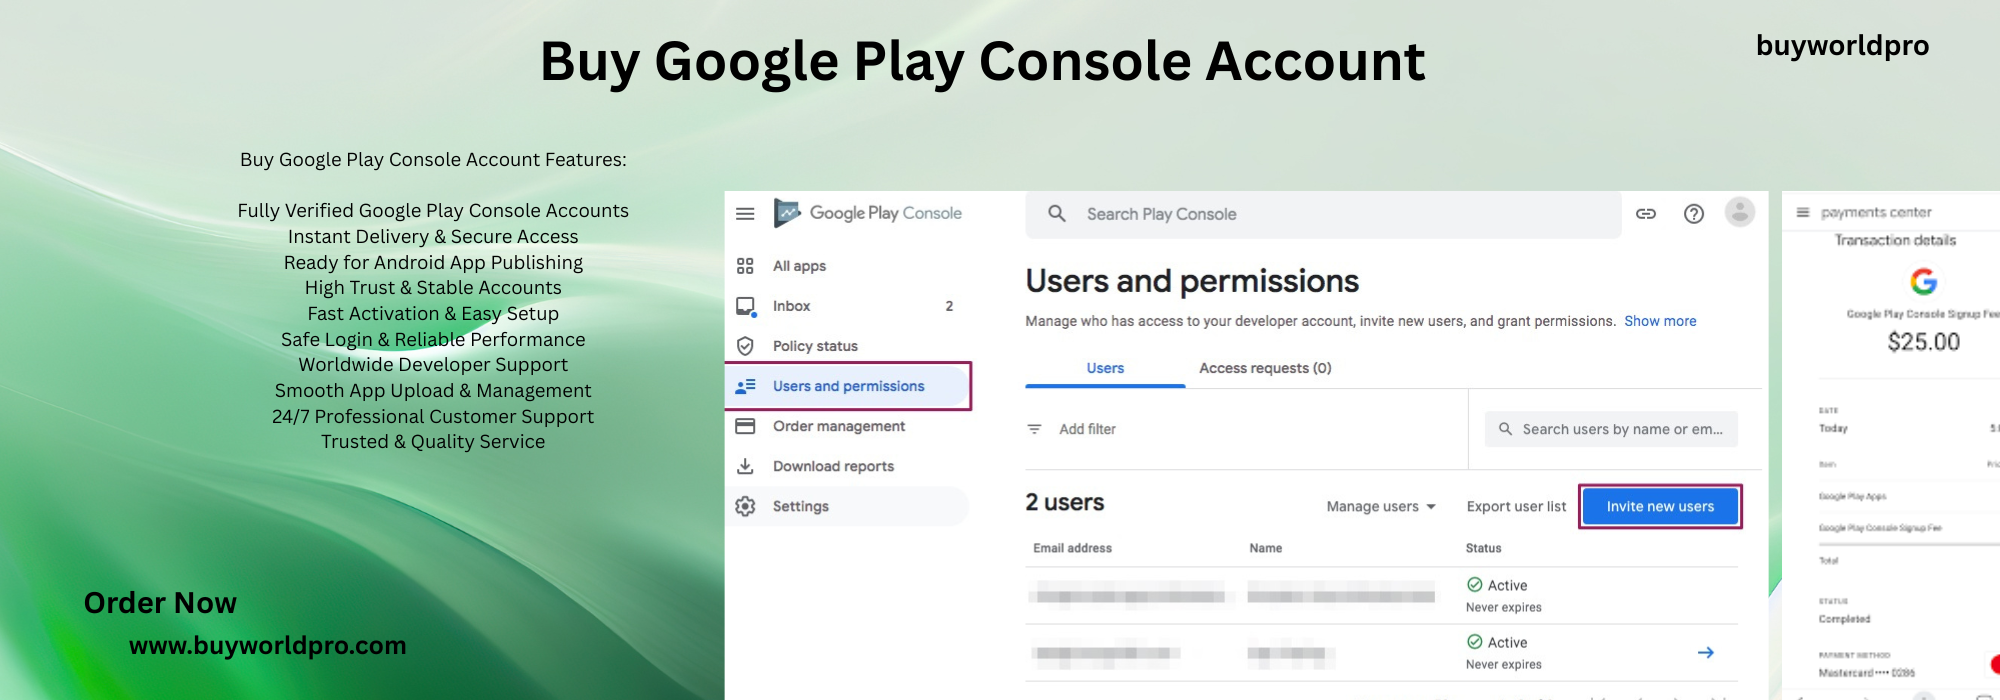Click the Add filter lines icon
2000x700 pixels.
[x=1034, y=429]
